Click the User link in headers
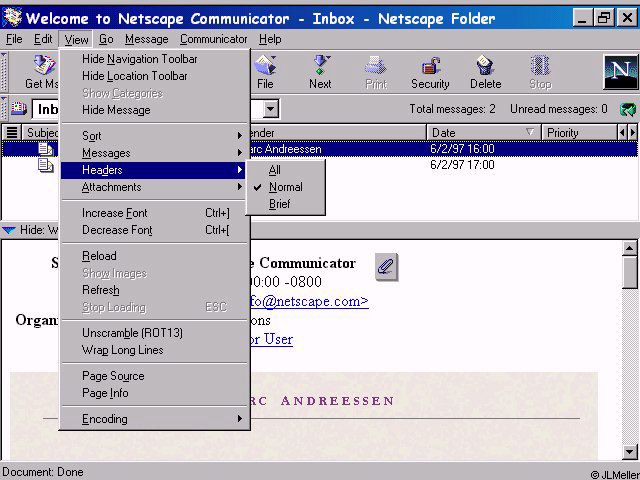This screenshot has height=480, width=640. point(272,339)
